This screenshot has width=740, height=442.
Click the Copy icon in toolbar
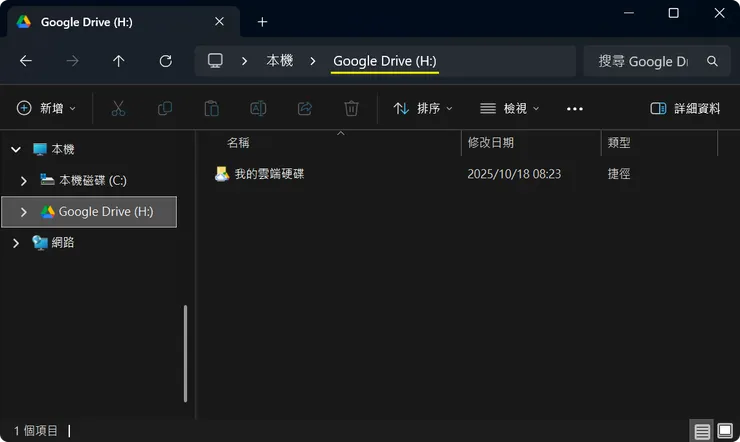click(x=165, y=108)
